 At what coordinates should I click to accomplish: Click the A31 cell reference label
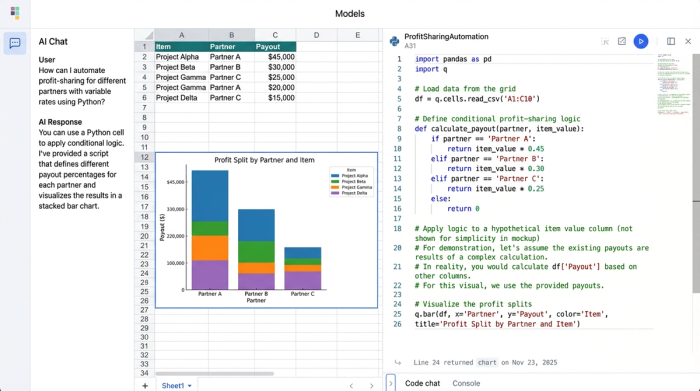coord(410,46)
